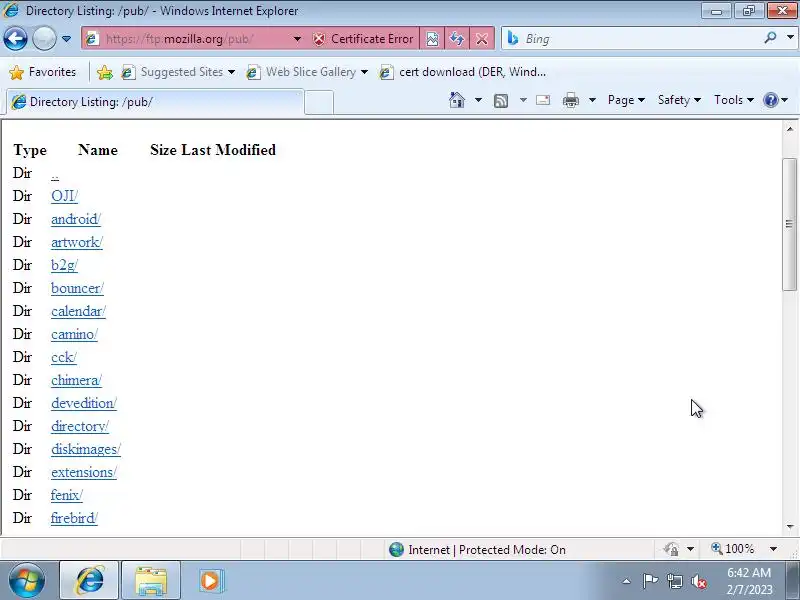Image resolution: width=800 pixels, height=600 pixels.
Task: Launch Windows Media Player taskbar icon
Action: tap(211, 580)
